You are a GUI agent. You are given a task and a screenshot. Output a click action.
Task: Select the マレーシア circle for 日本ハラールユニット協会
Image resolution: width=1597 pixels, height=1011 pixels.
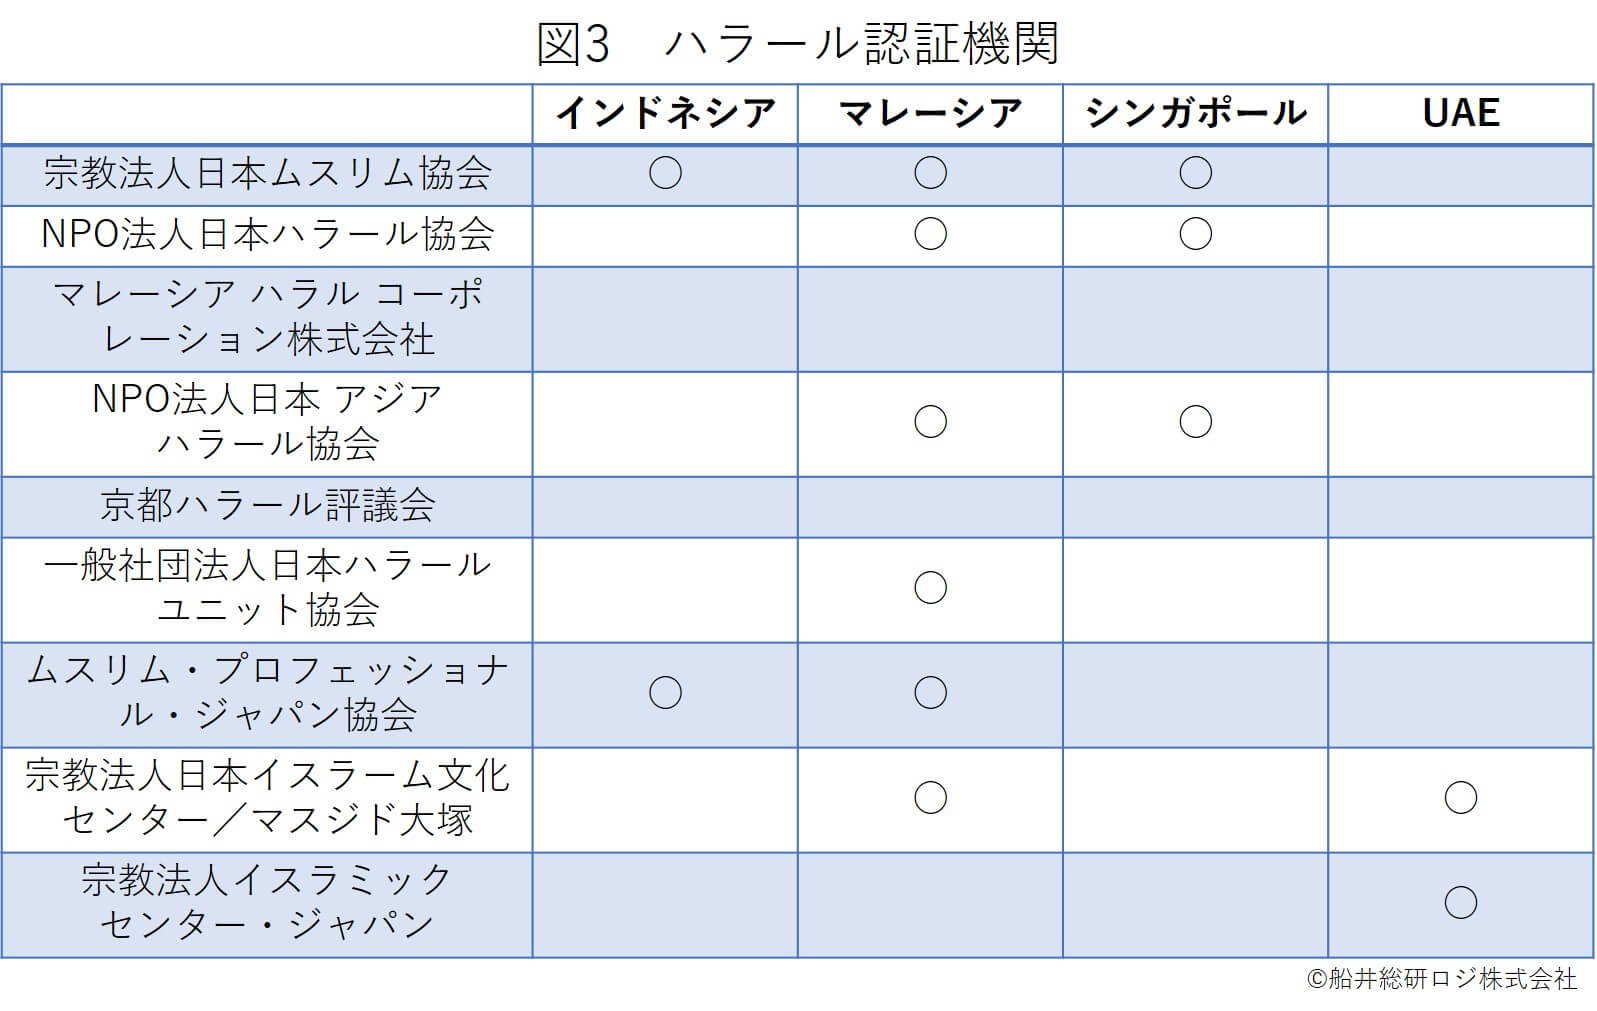[930, 588]
